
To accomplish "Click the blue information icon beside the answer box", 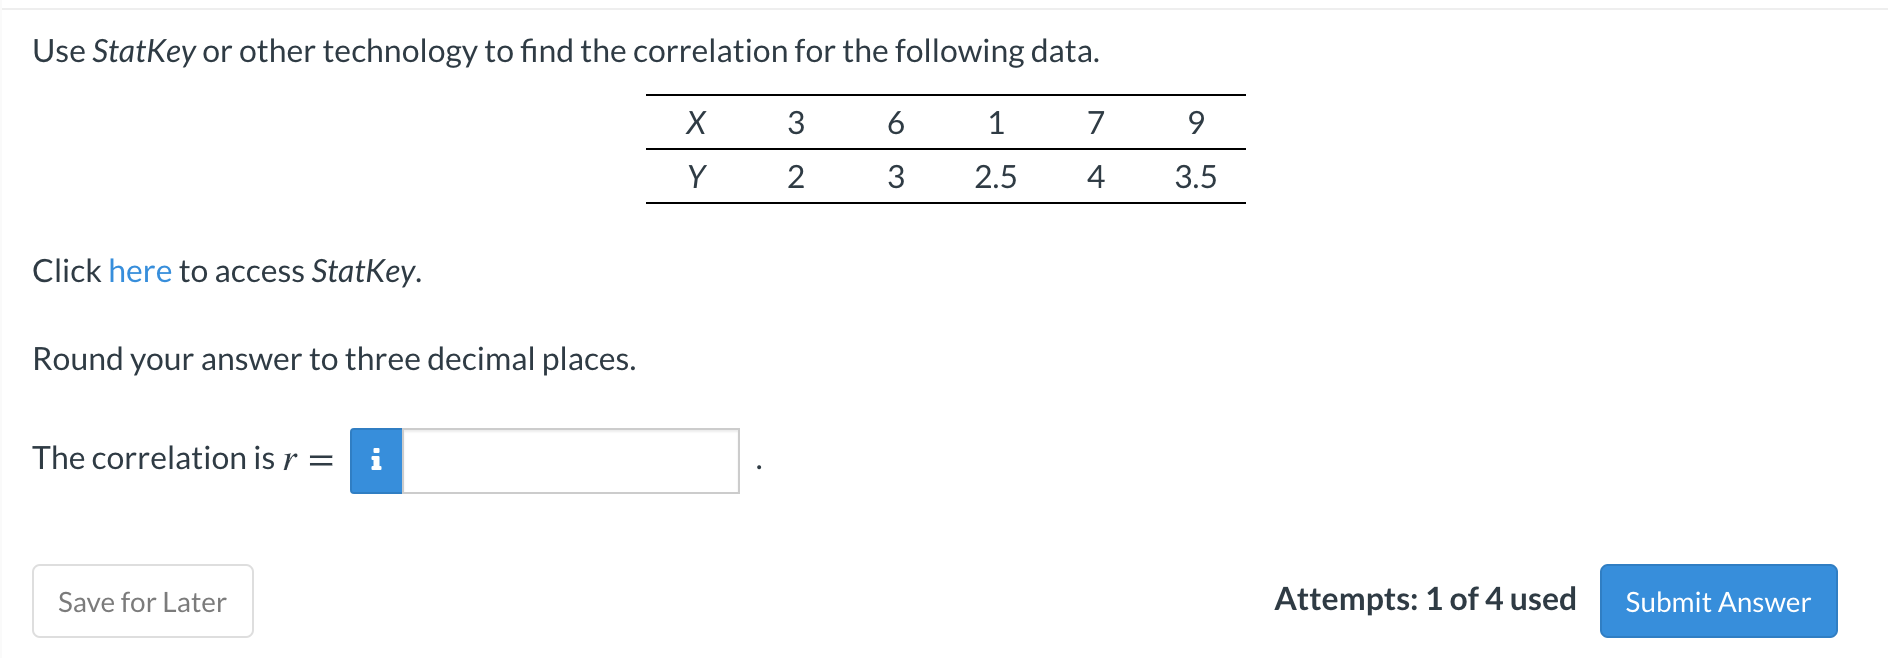I will point(376,460).
